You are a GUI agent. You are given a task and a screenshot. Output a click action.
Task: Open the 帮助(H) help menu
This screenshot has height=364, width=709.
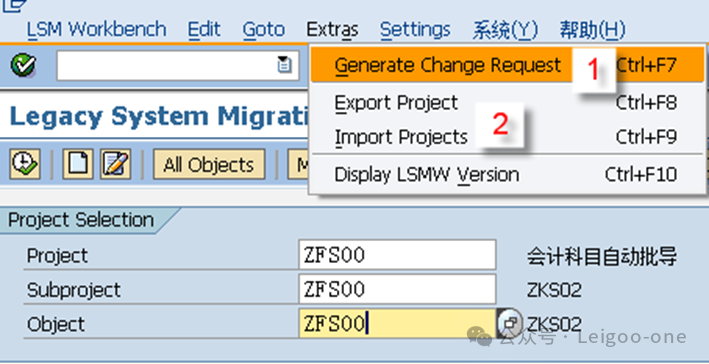click(592, 30)
